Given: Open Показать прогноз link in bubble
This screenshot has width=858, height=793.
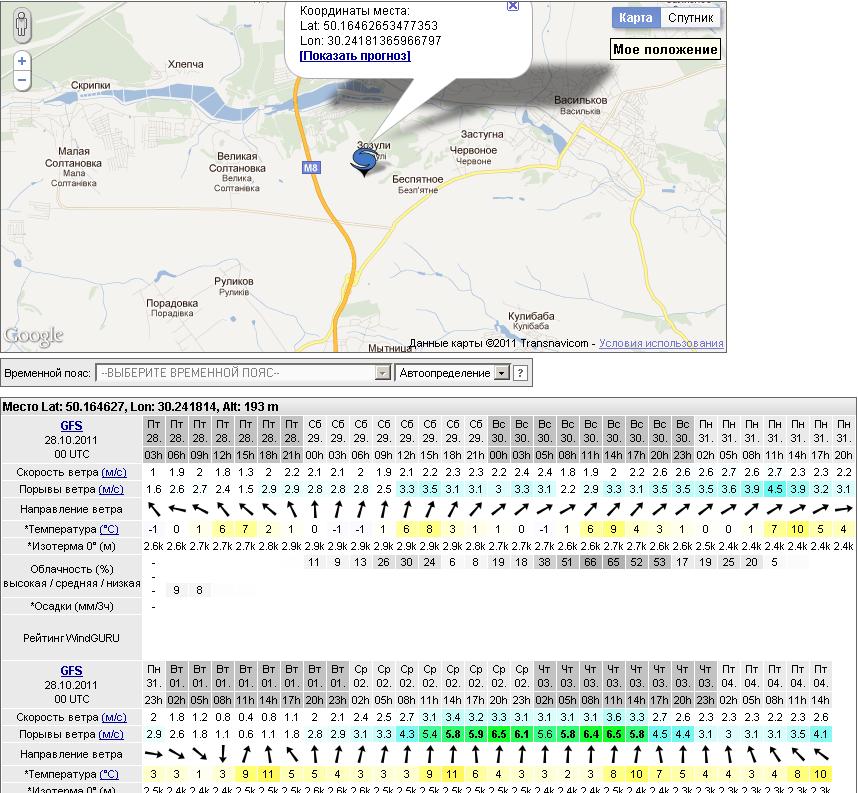Looking at the screenshot, I should (355, 56).
